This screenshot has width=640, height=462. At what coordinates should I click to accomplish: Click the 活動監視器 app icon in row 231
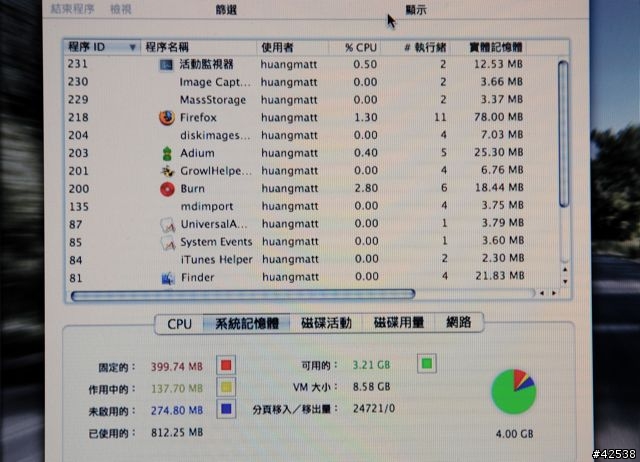(x=166, y=64)
